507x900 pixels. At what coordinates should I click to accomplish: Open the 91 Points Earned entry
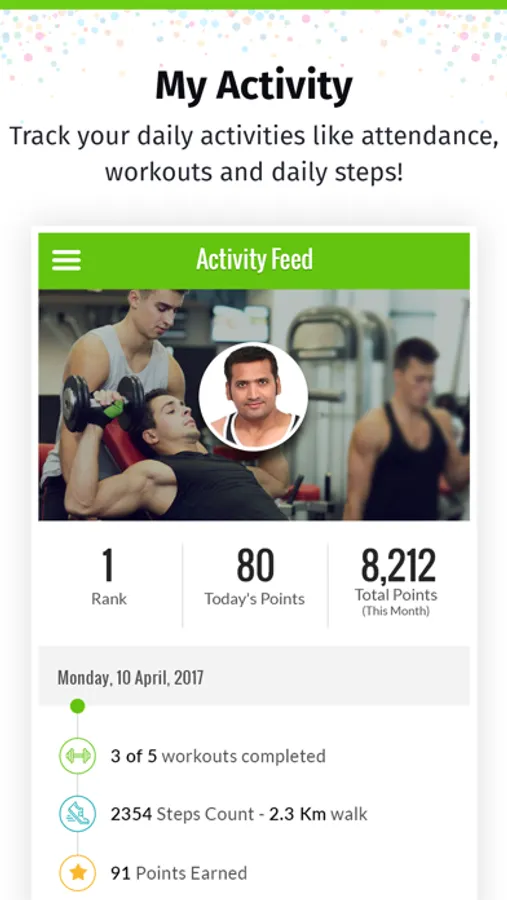click(179, 873)
